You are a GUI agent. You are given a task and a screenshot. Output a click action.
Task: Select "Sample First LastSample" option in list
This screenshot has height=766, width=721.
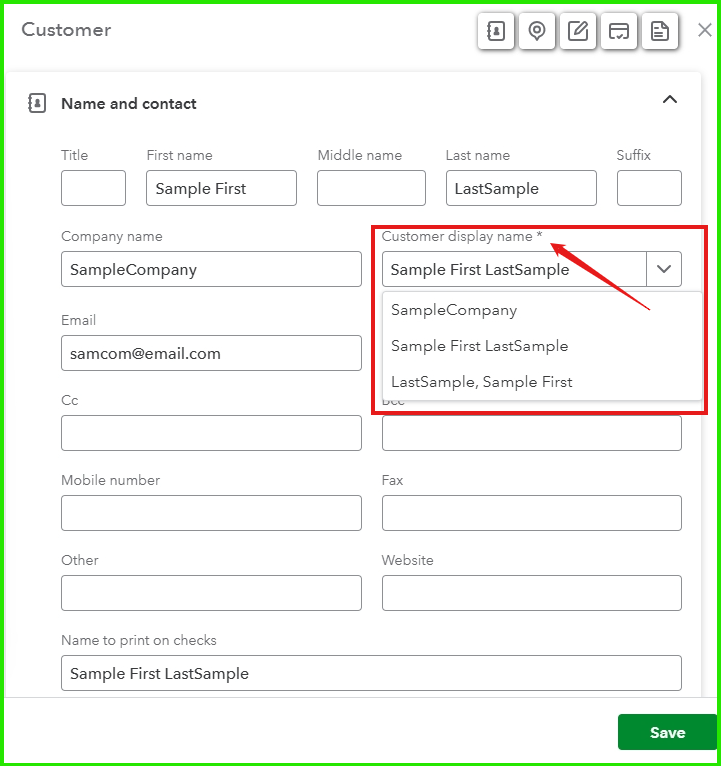(x=479, y=346)
